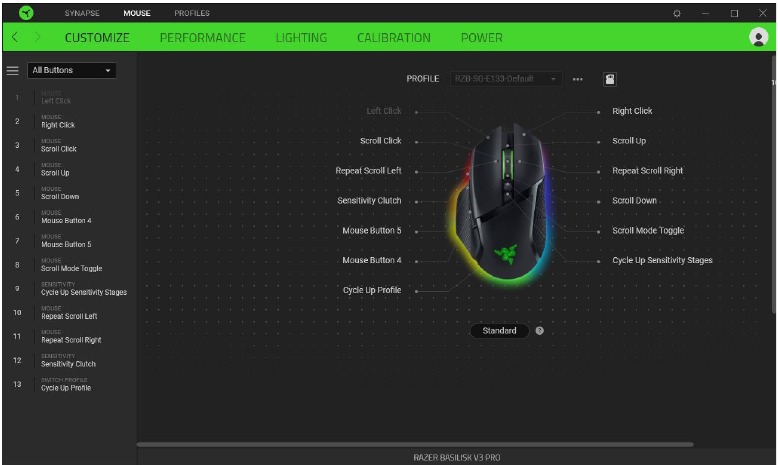Screen dimensions: 778x465
Task: Select Cycle Up Sensitivity Stages sidebar row
Action: pyautogui.click(x=69, y=288)
